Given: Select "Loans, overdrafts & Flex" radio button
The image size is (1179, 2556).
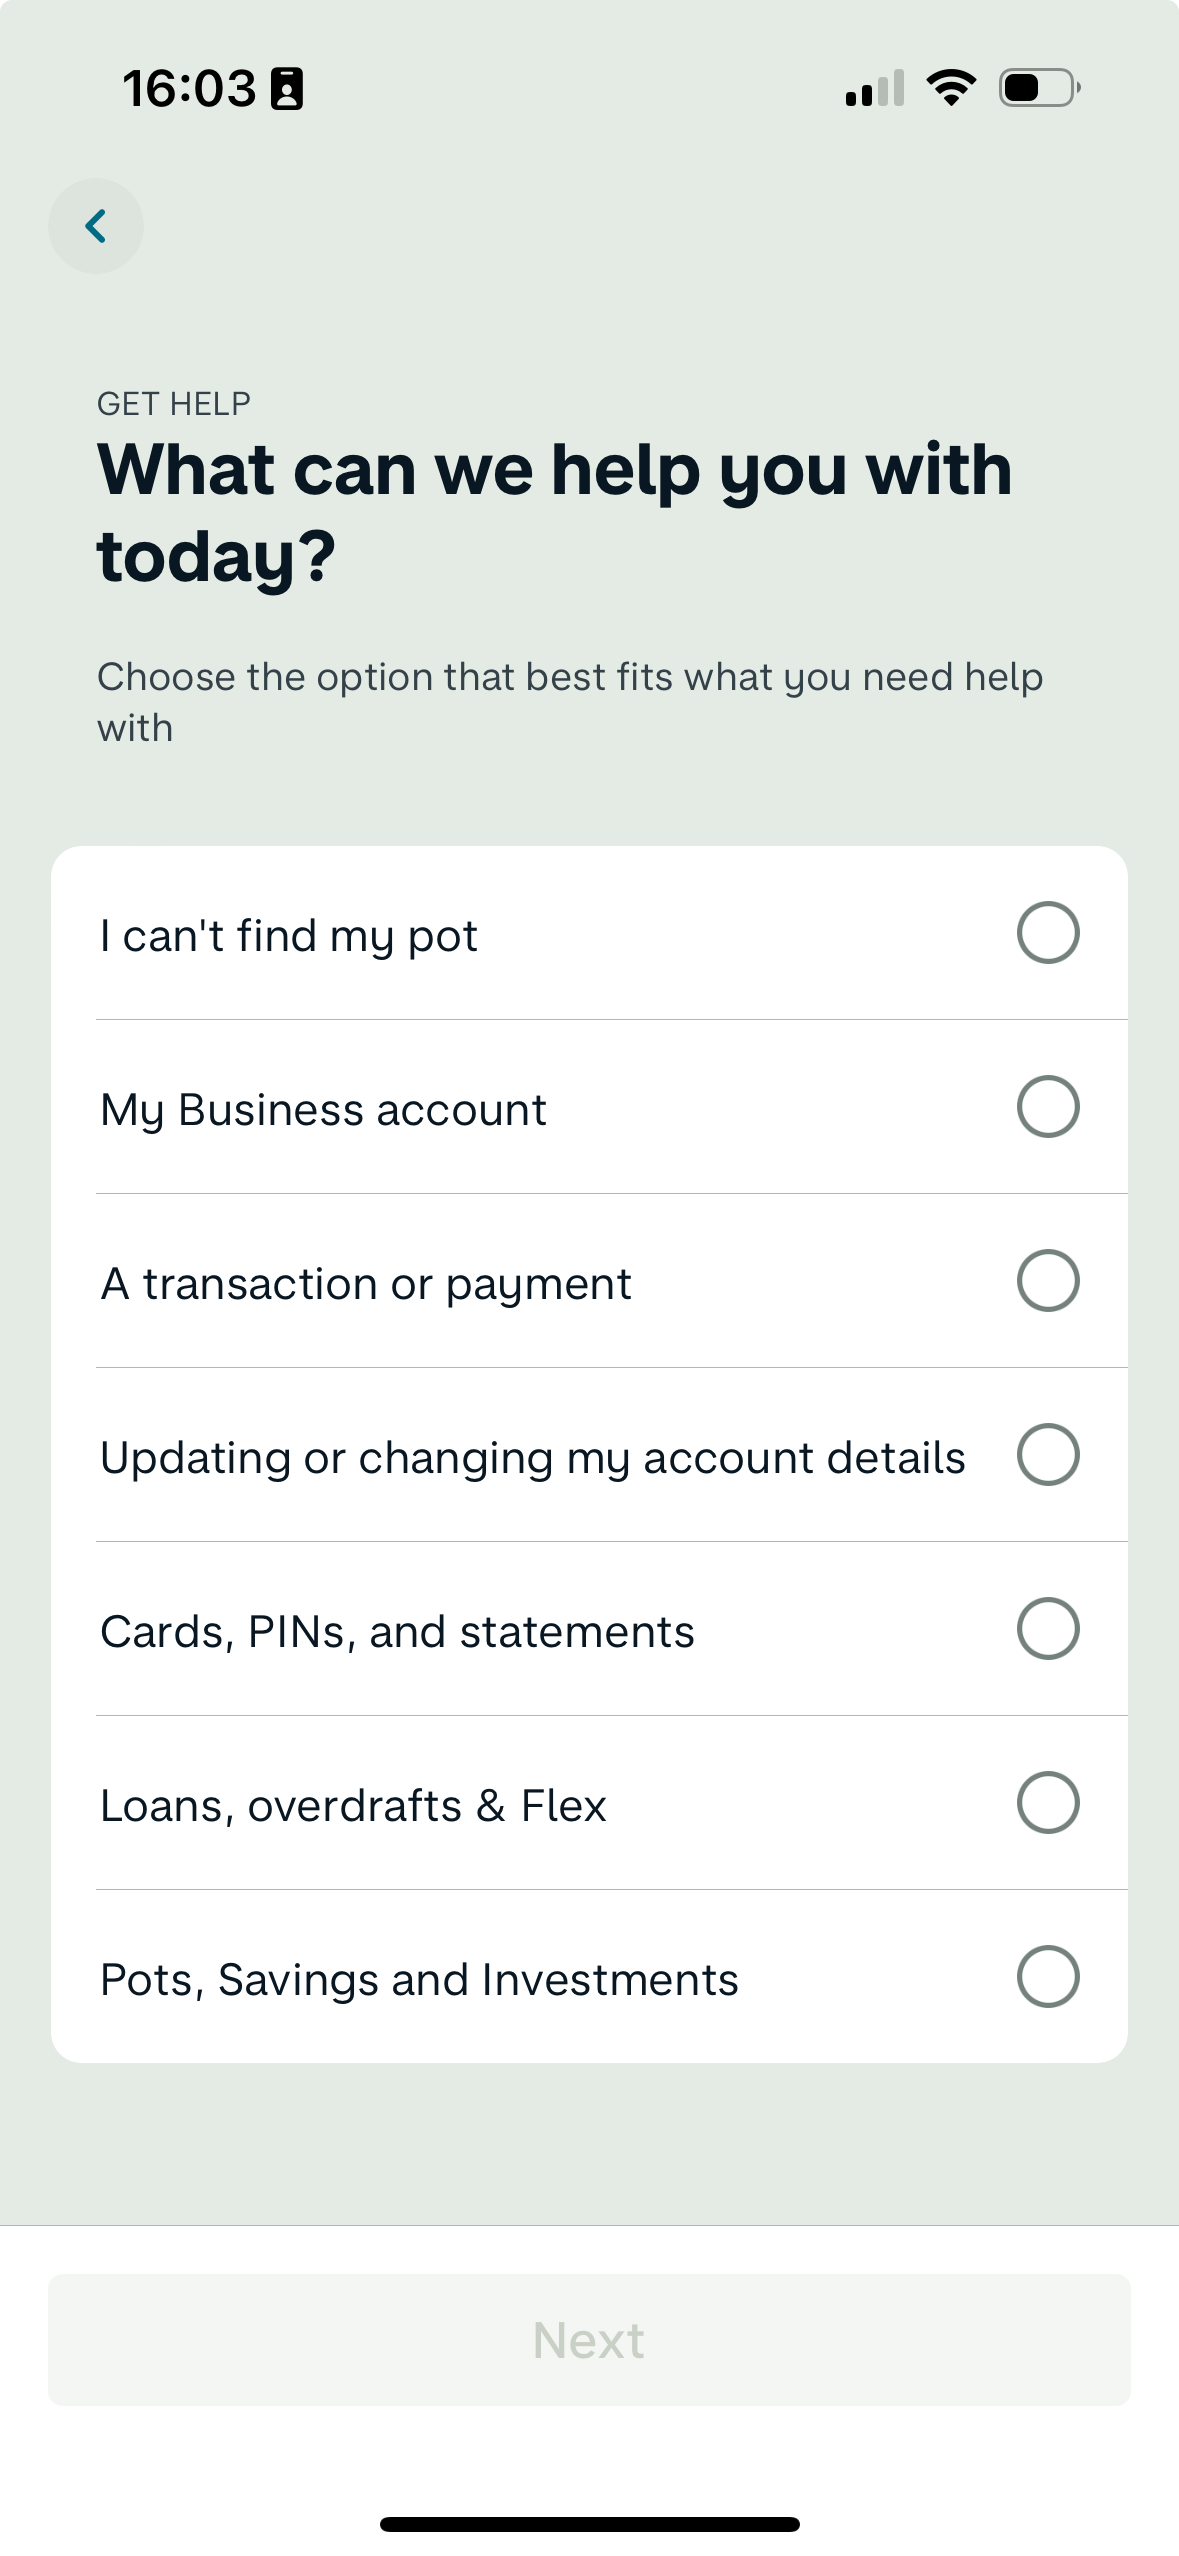Looking at the screenshot, I should [x=1047, y=1803].
